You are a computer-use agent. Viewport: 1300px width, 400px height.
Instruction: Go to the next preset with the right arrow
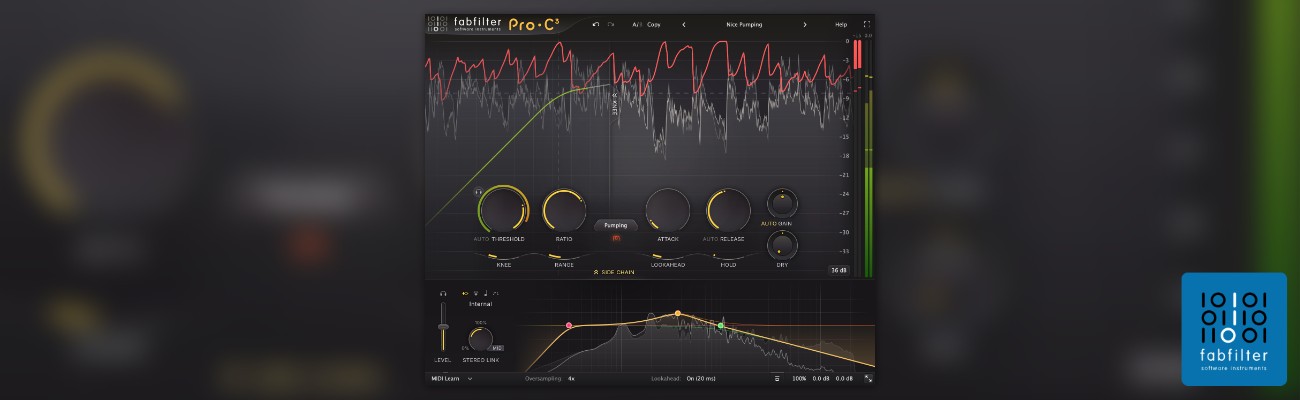point(805,24)
